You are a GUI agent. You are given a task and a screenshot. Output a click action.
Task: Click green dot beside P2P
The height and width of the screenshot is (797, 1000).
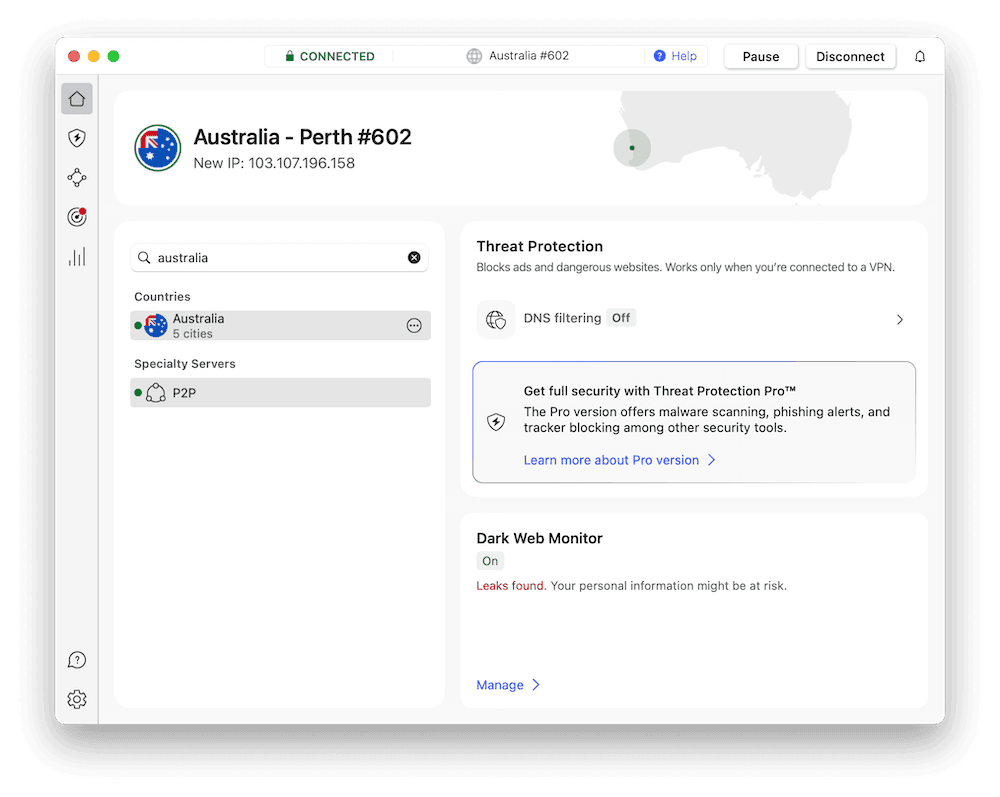[138, 393]
